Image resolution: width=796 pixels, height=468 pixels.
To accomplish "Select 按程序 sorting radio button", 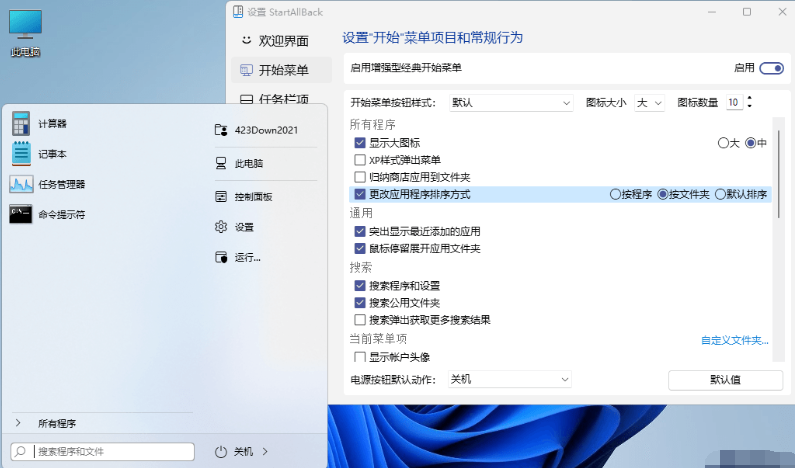I will point(615,194).
